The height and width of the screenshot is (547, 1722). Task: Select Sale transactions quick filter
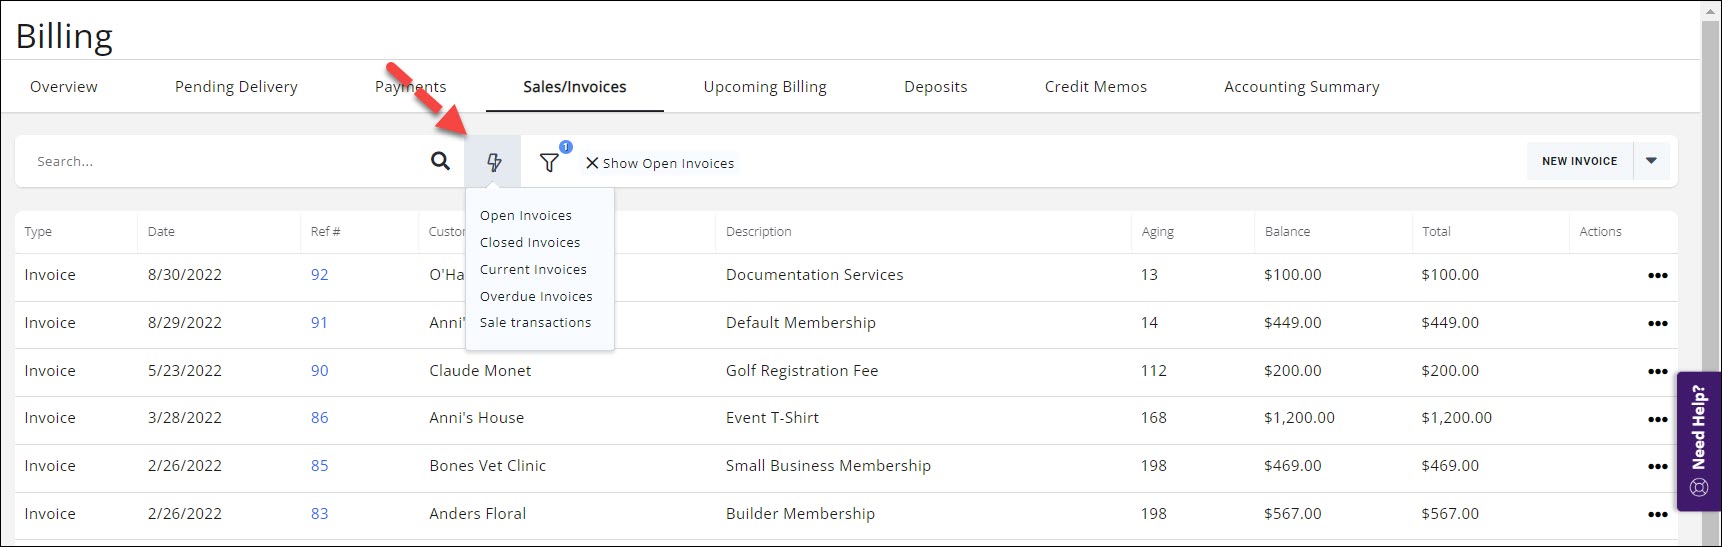[535, 323]
